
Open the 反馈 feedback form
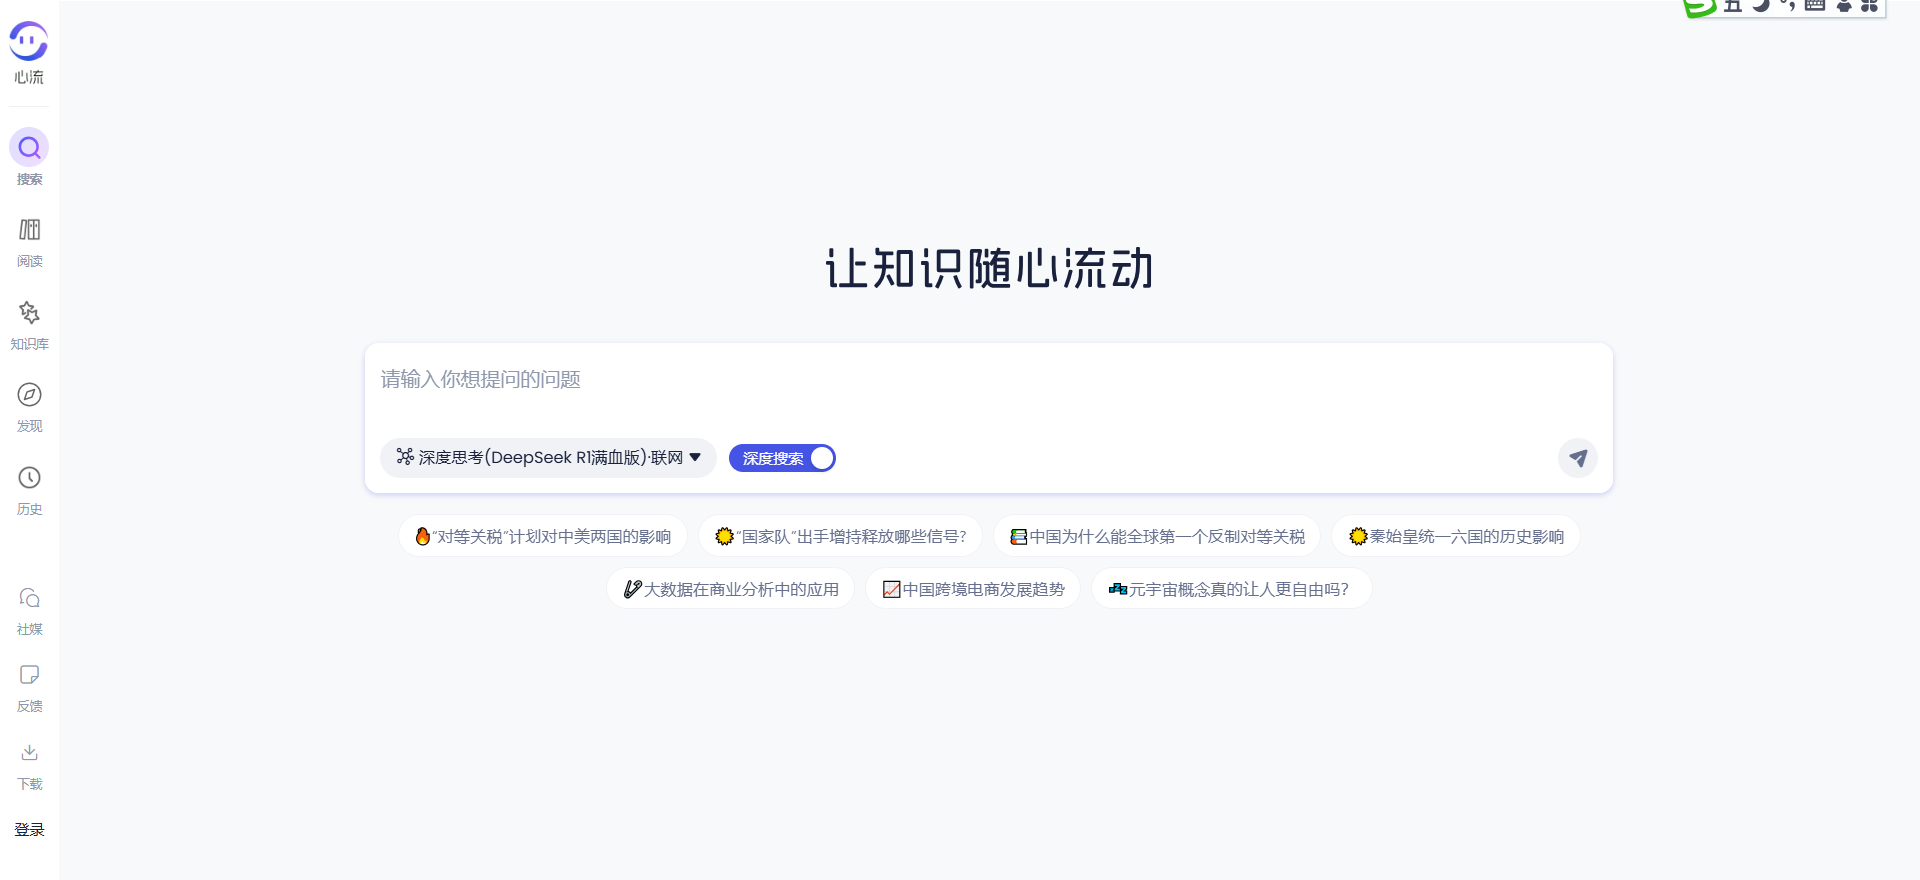29,676
